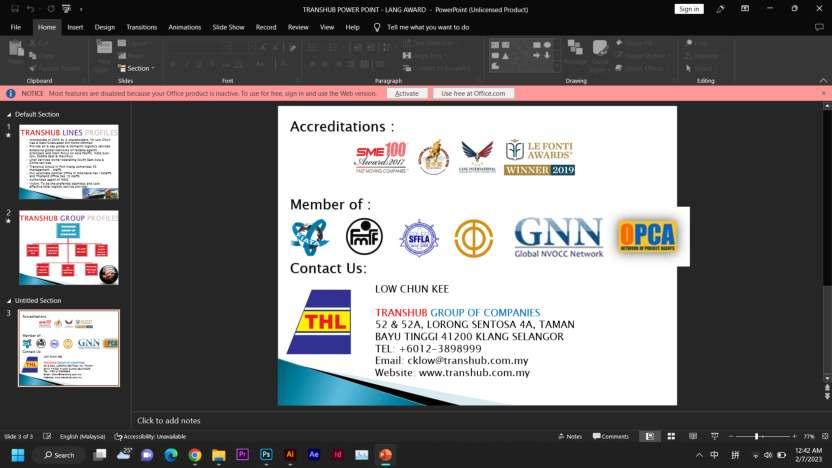Click the Click to add notes area

169,420
